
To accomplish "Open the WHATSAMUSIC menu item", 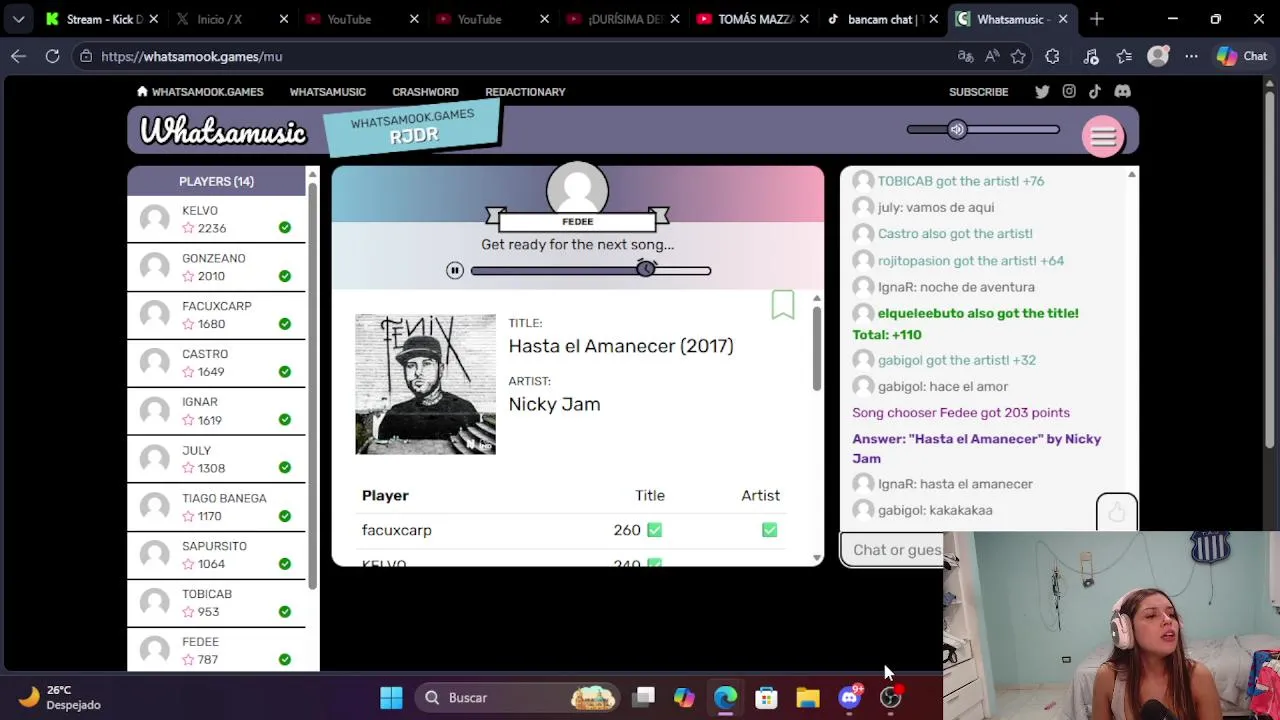I will (327, 92).
